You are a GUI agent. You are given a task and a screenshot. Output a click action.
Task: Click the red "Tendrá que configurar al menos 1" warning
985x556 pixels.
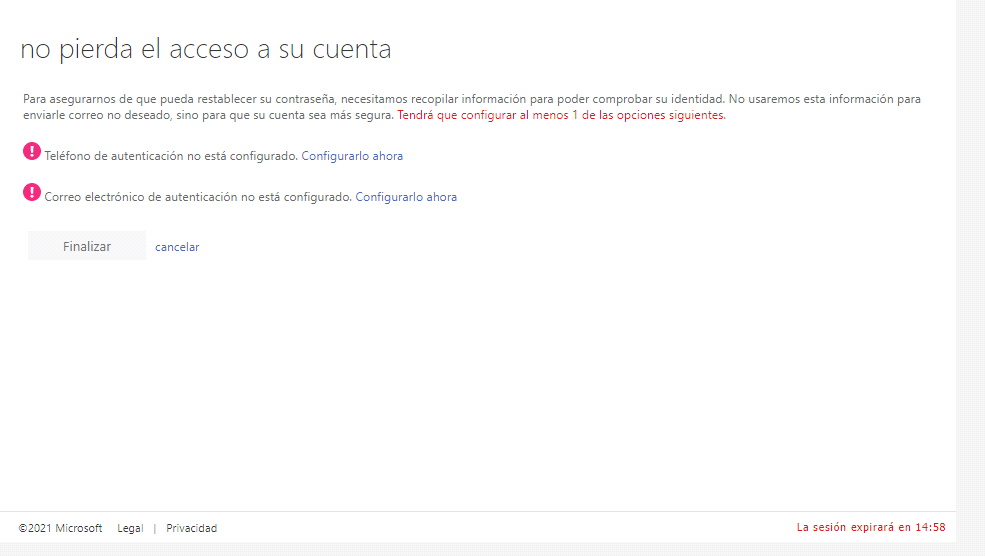click(561, 115)
